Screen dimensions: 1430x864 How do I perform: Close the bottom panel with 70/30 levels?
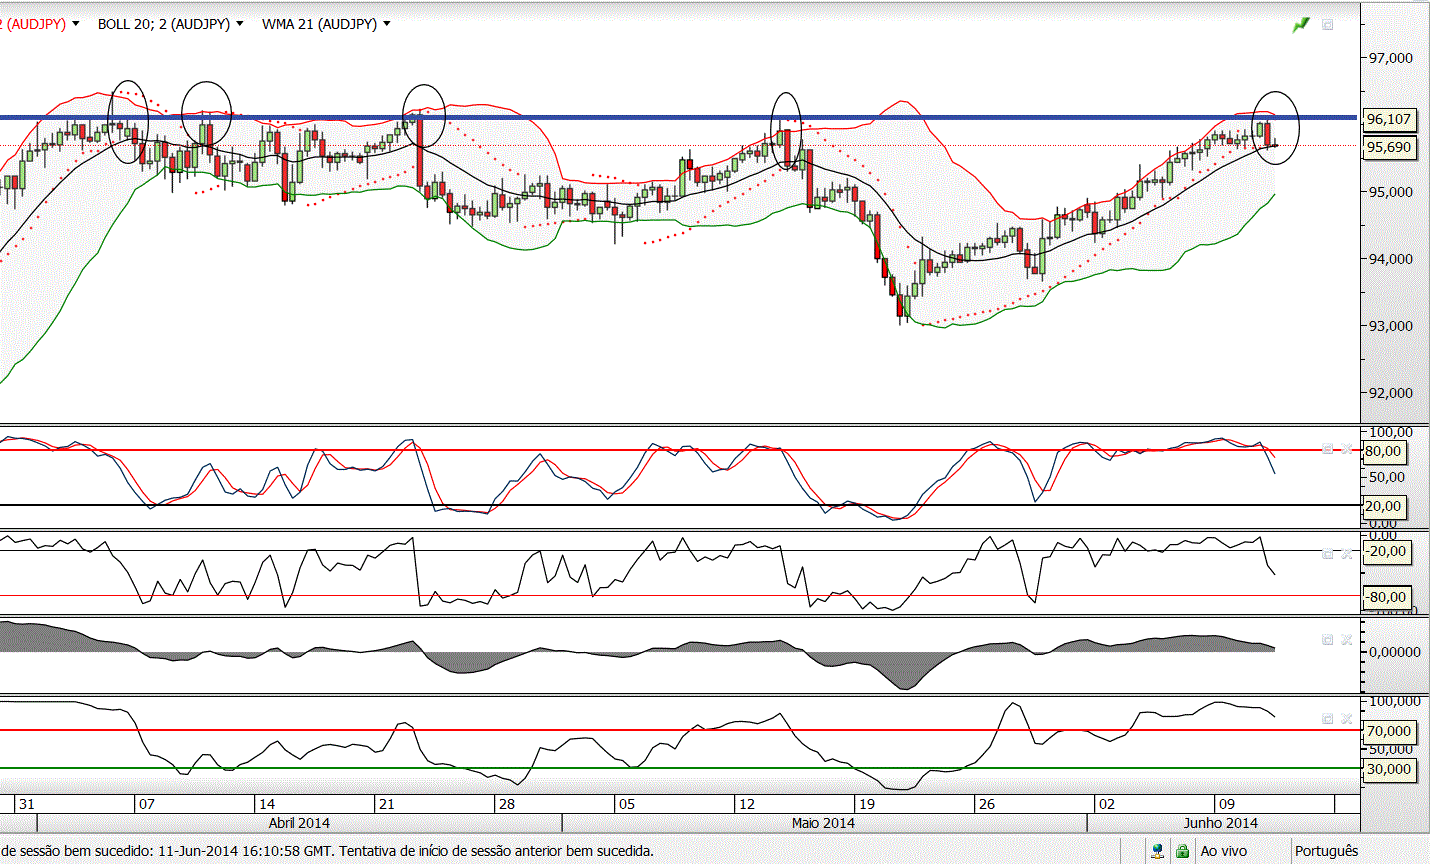tap(1346, 718)
